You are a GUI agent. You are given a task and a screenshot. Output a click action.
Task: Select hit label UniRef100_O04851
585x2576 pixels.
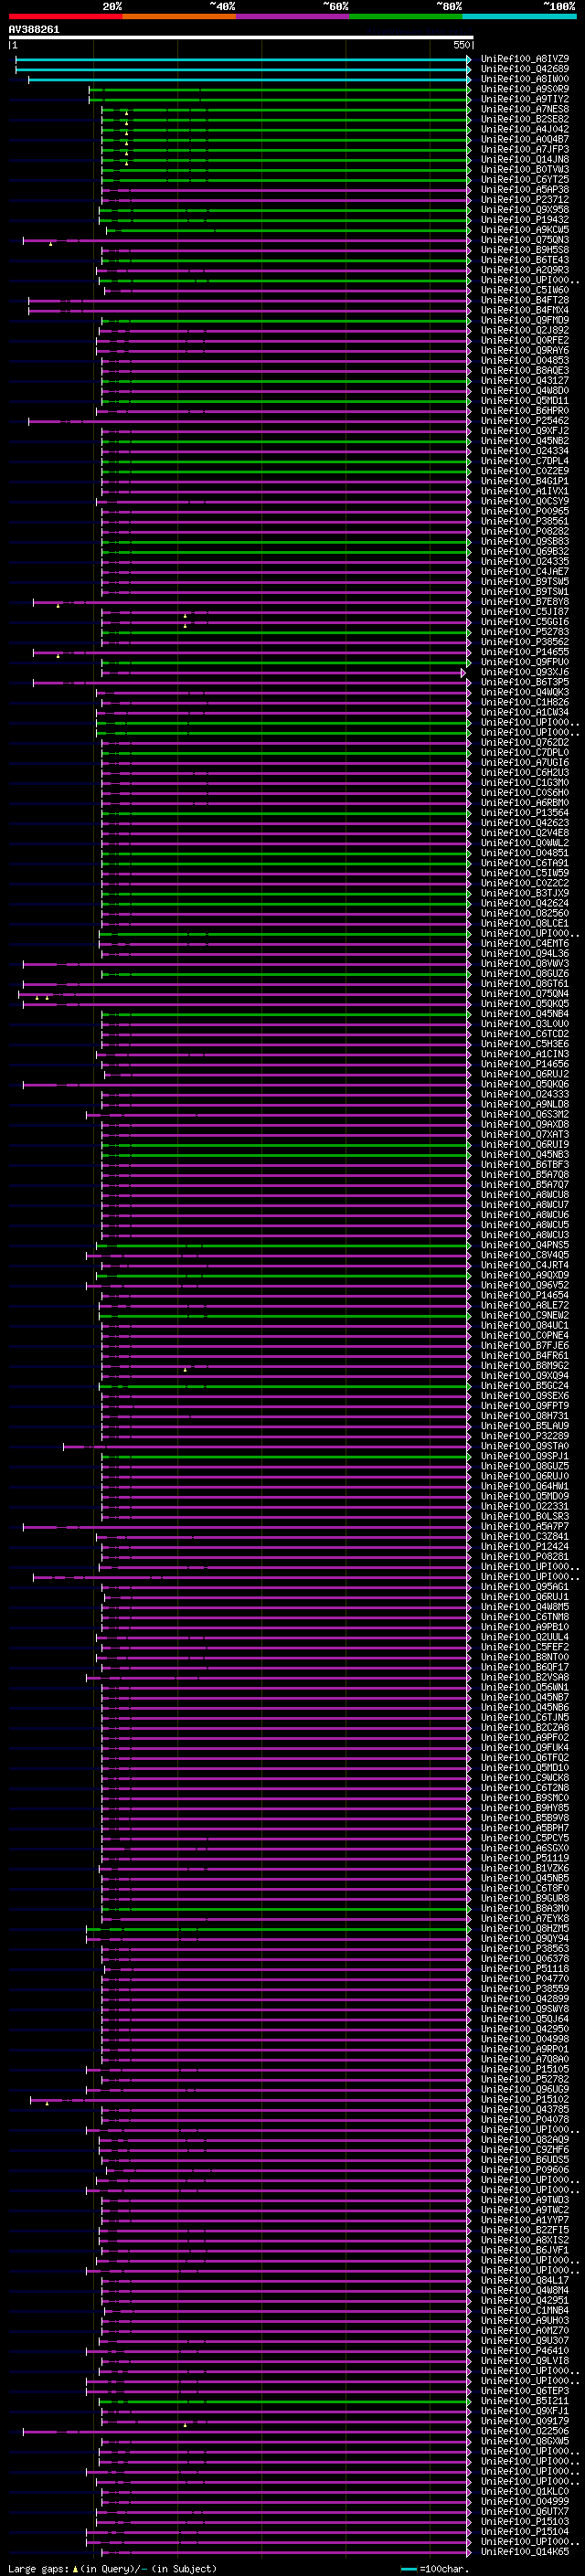pyautogui.click(x=525, y=853)
